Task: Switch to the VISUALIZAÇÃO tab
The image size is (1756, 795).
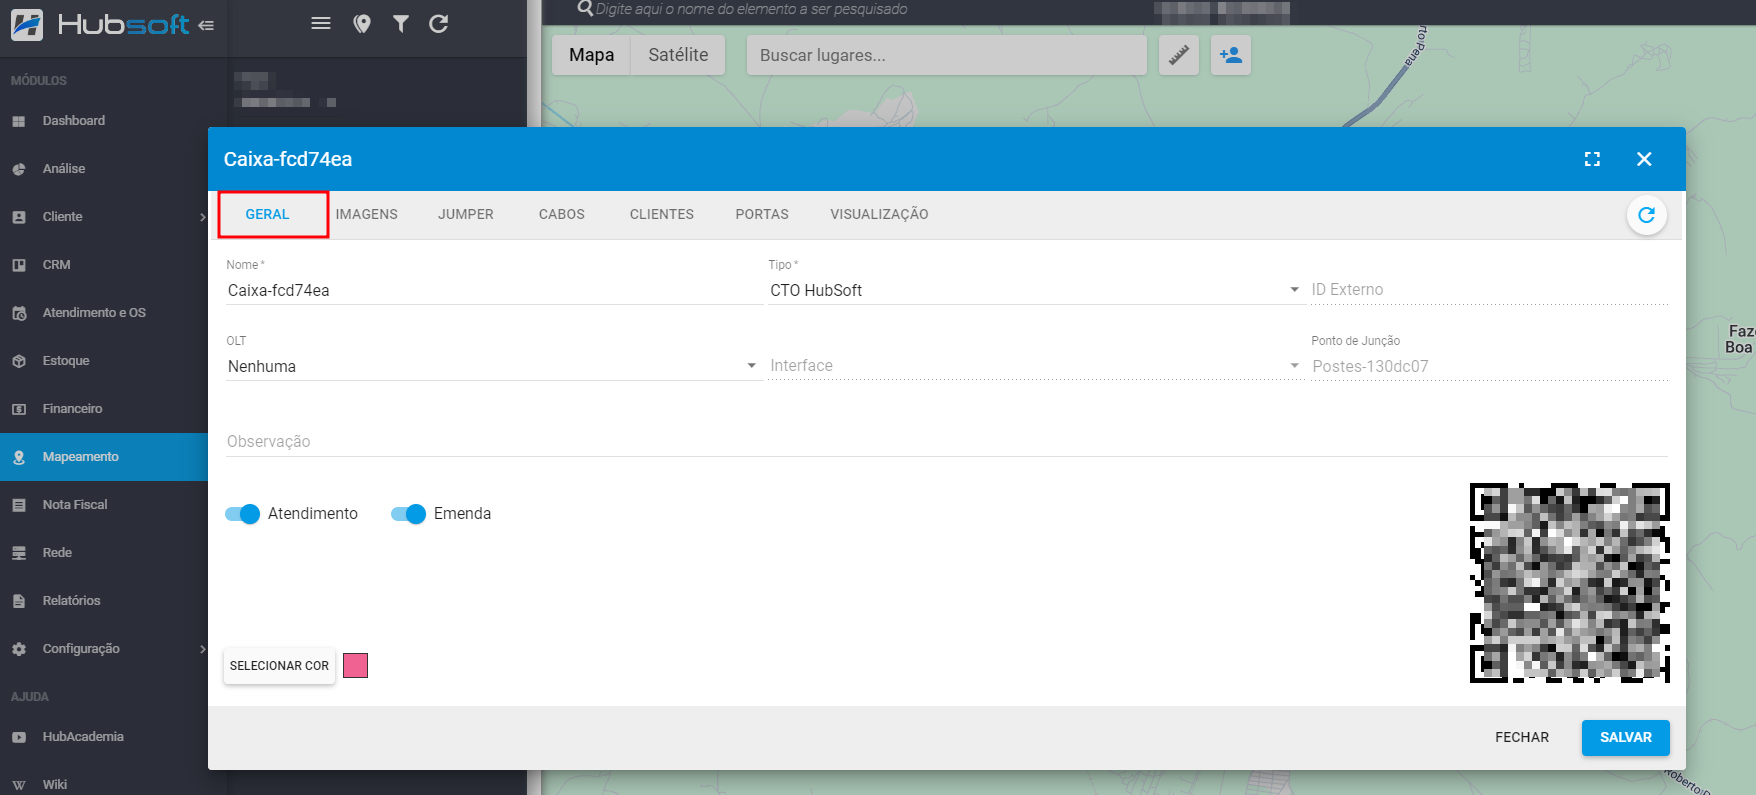Action: [879, 214]
